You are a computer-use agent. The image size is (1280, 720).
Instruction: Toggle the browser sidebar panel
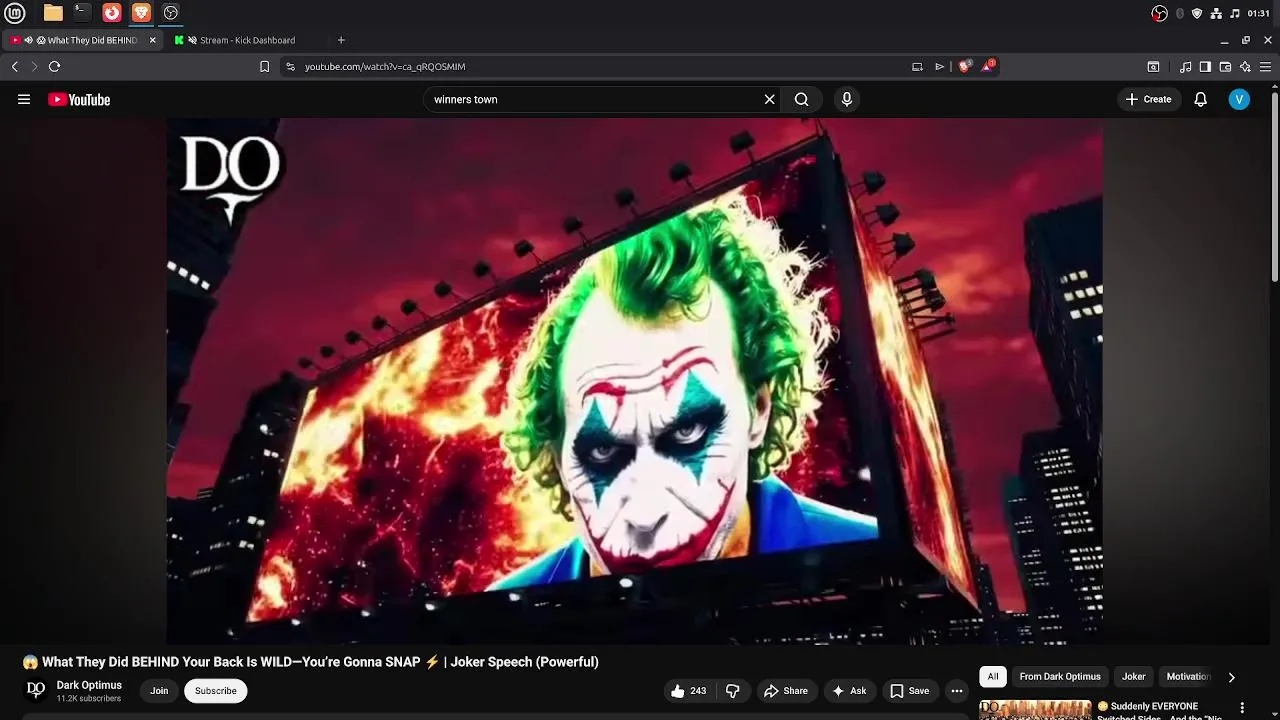pos(1205,67)
